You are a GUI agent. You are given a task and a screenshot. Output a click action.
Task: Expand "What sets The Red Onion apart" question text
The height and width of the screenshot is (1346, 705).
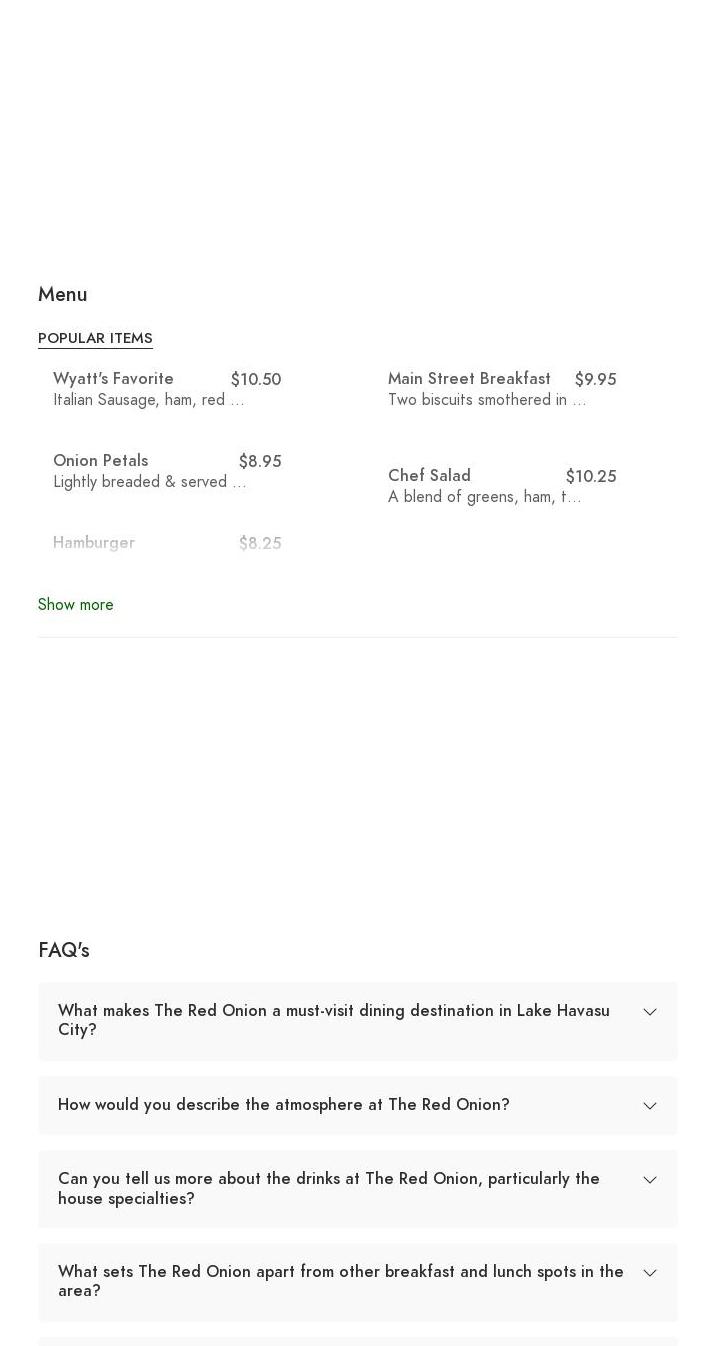coord(340,1281)
